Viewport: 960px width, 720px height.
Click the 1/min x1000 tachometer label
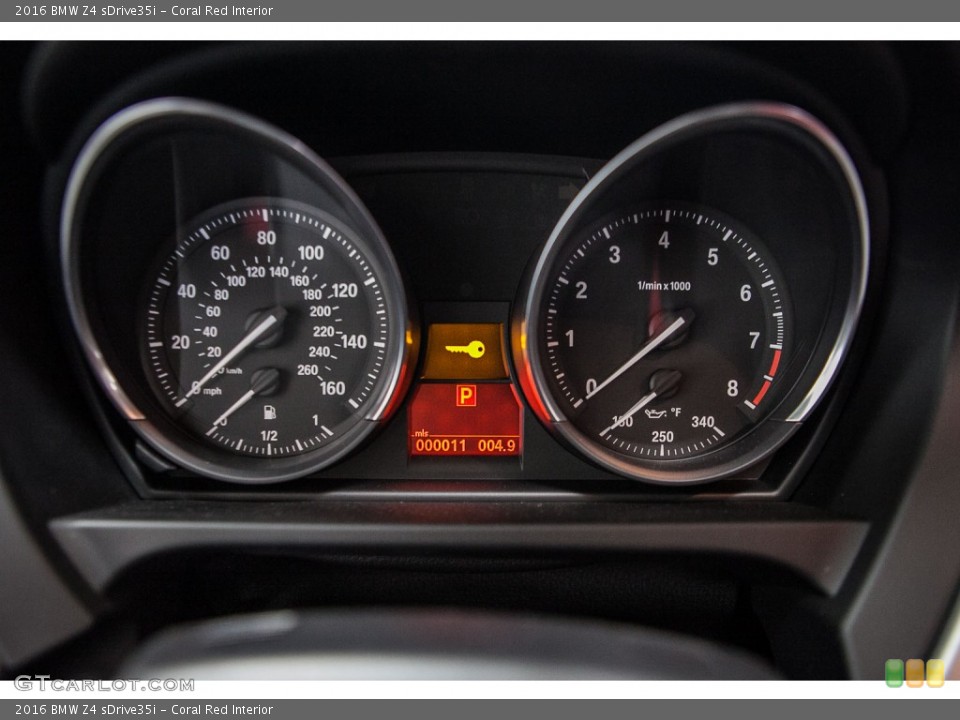pyautogui.click(x=664, y=286)
